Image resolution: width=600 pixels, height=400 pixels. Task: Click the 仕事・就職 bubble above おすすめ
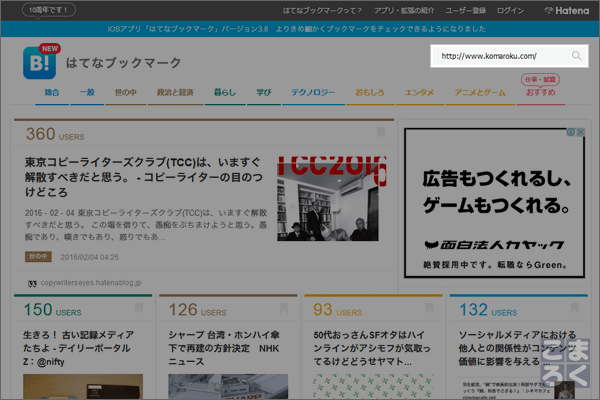pyautogui.click(x=540, y=80)
